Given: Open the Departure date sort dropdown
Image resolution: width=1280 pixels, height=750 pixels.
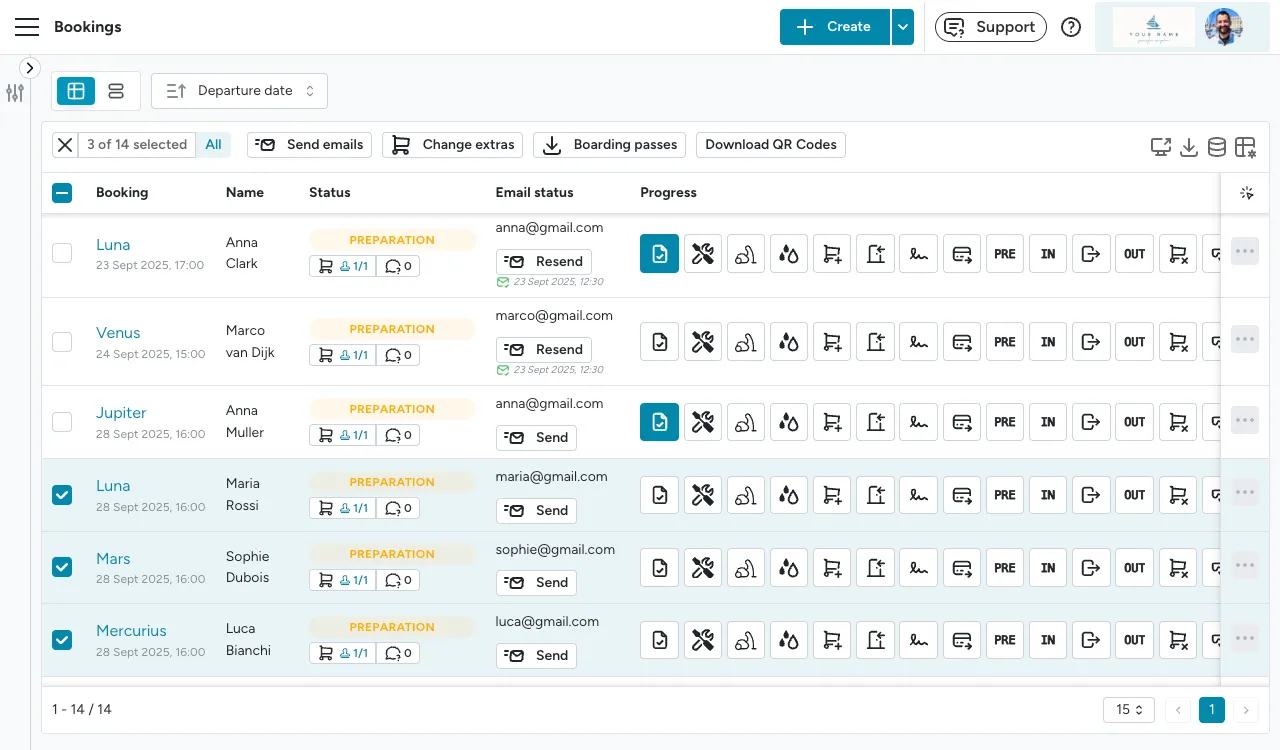Looking at the screenshot, I should [x=239, y=90].
